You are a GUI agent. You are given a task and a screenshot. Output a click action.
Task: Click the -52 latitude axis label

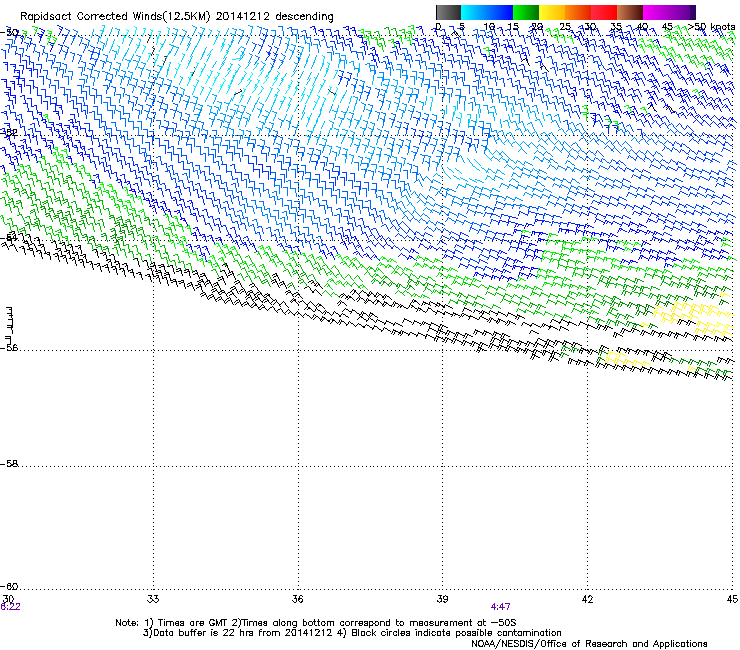click(9, 133)
